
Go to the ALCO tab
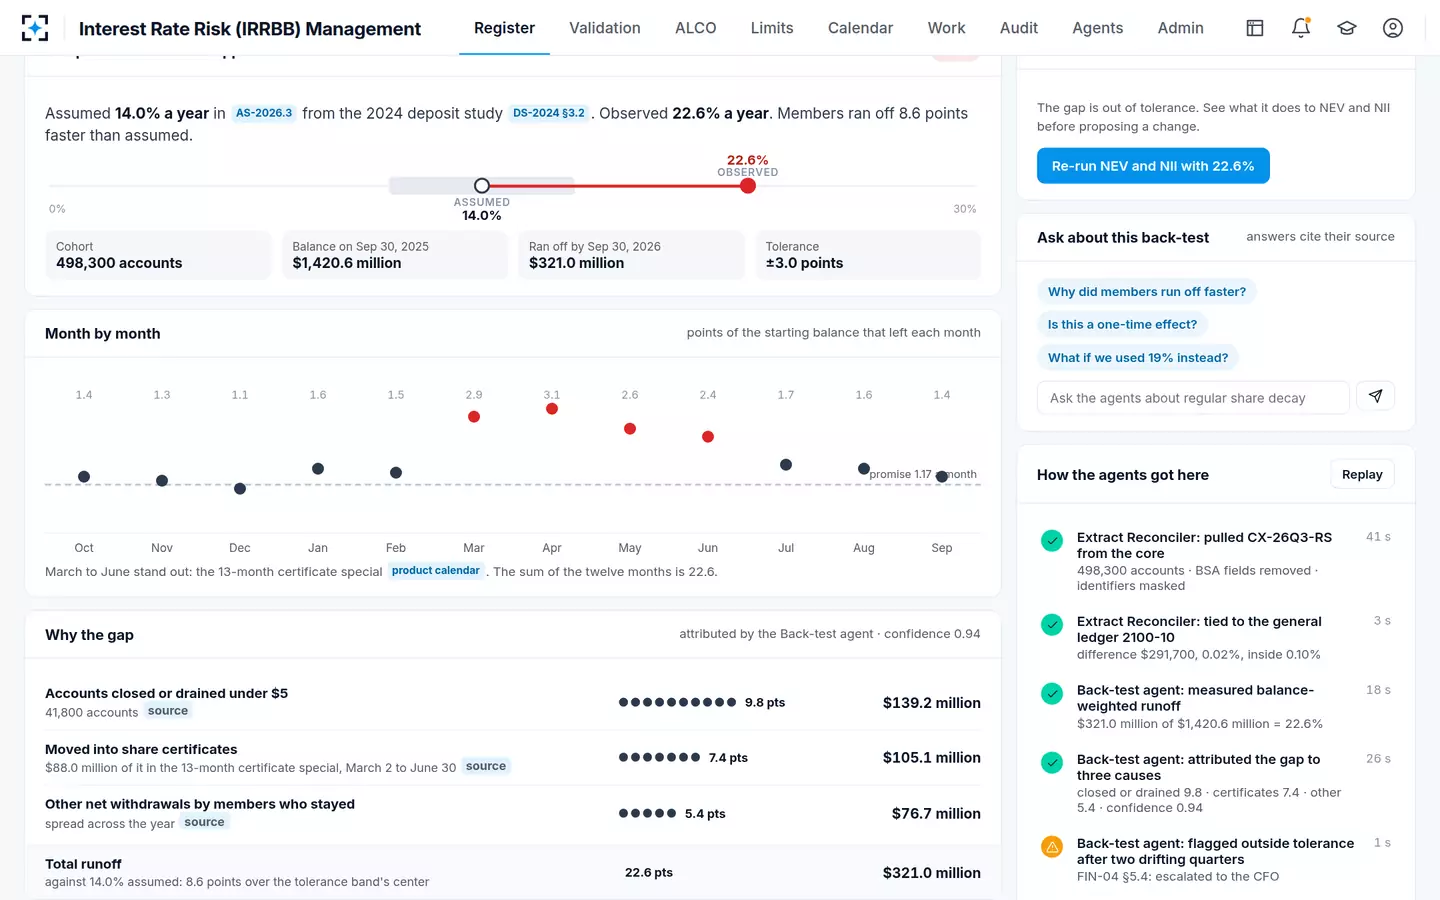pyautogui.click(x=696, y=28)
